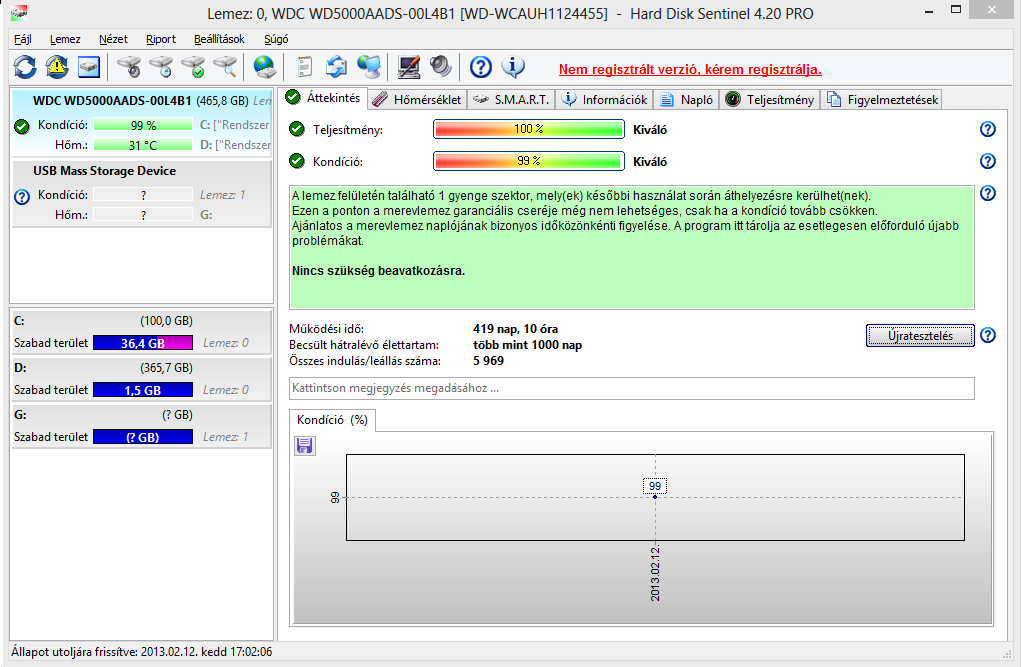This screenshot has height=667, width=1021.
Task: Click the Nincs szükség beavatkozásra text
Action: 378,271
